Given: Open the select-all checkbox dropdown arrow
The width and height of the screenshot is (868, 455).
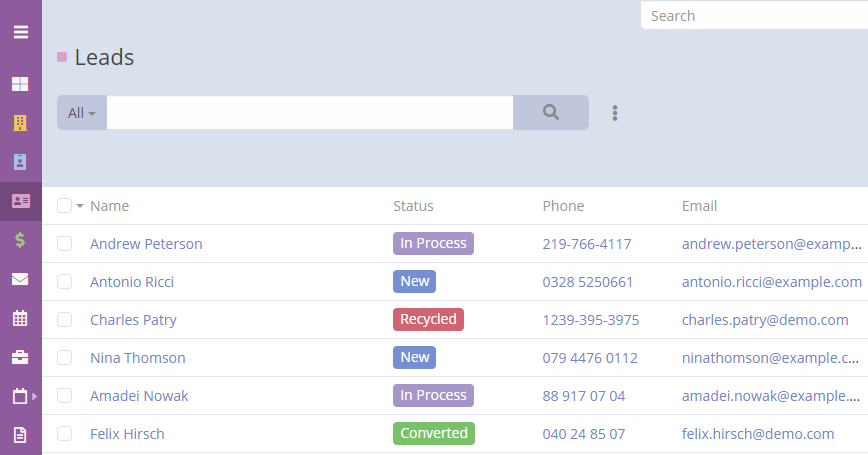Looking at the screenshot, I should point(80,206).
